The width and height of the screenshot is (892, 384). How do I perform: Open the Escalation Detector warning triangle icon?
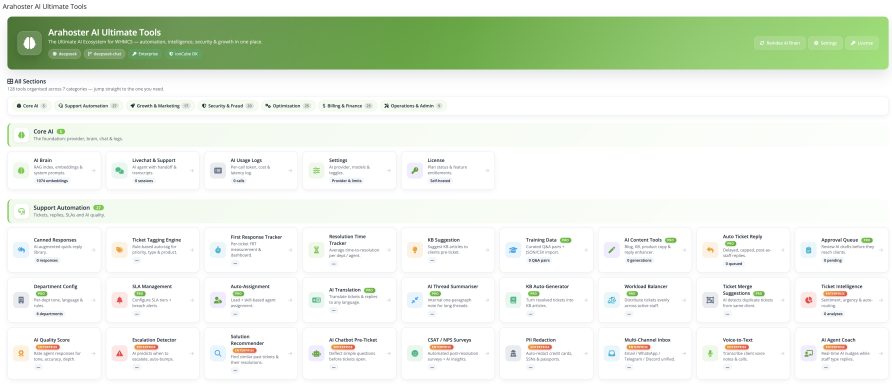point(120,353)
